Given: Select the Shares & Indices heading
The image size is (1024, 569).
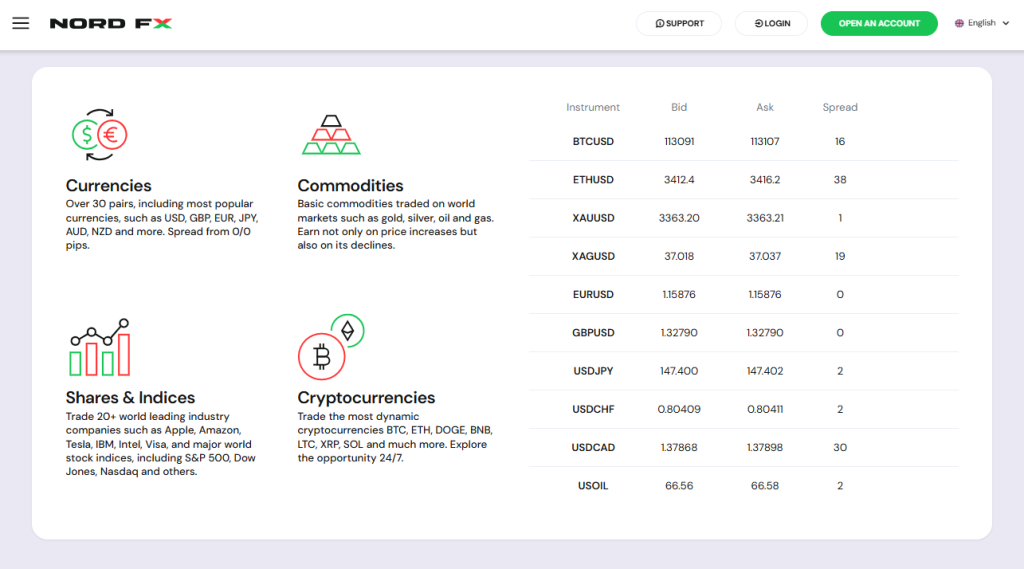Looking at the screenshot, I should [130, 397].
